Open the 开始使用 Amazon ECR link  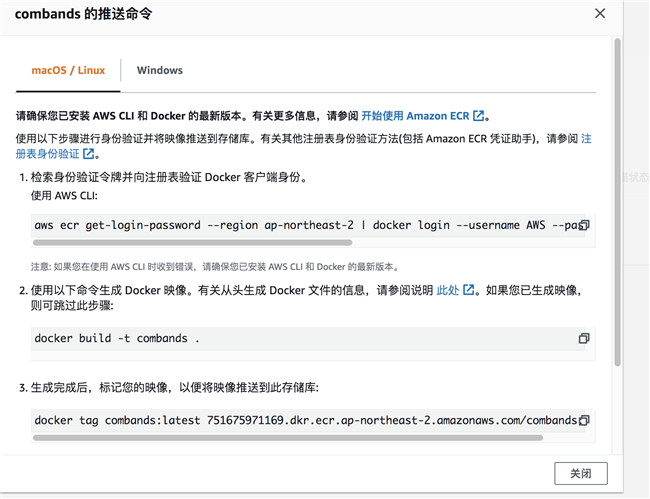422,116
